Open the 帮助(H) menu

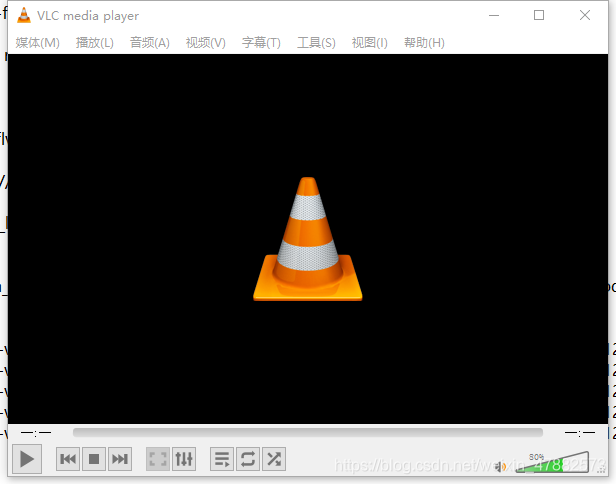pyautogui.click(x=424, y=42)
